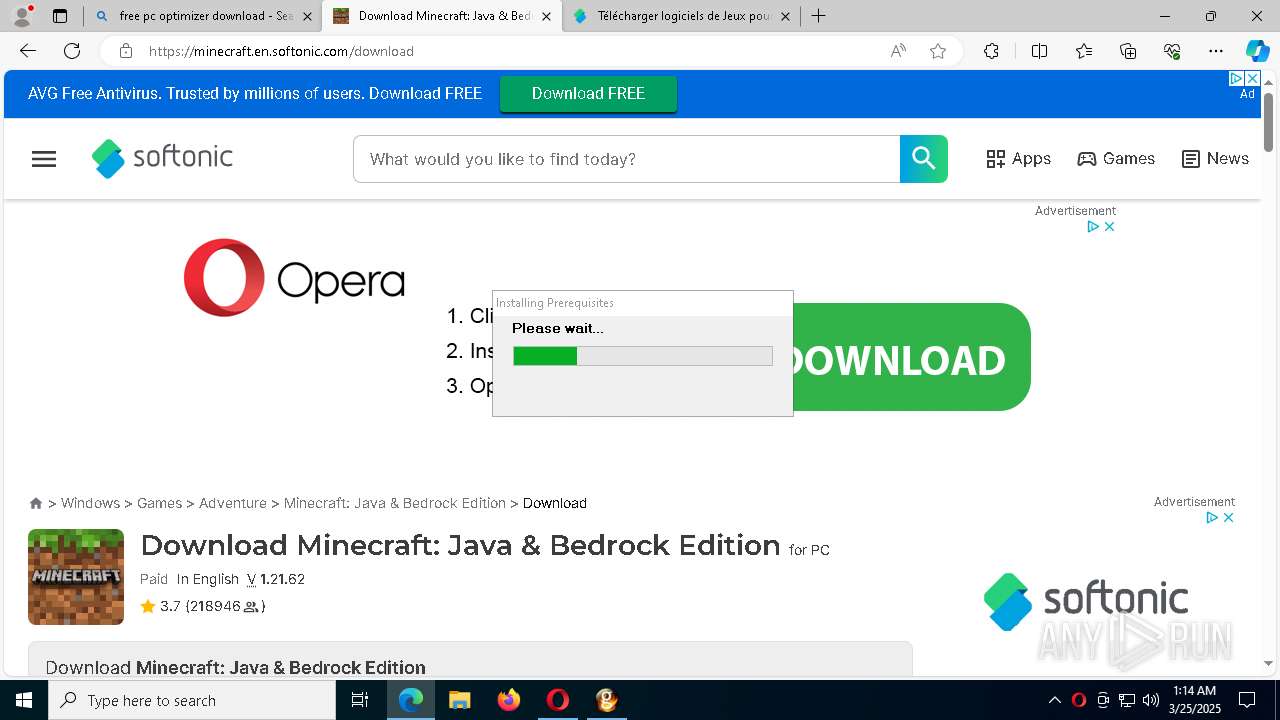Activate Read aloud icon in address bar
Viewport: 1280px width, 720px height.
pos(898,51)
